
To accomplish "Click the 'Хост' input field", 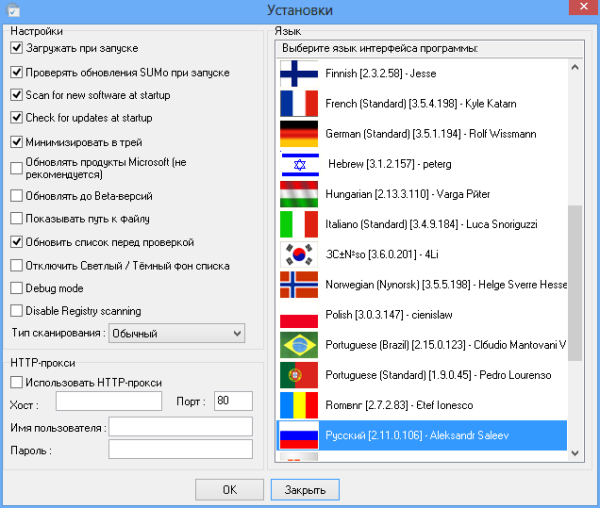I will pos(109,401).
